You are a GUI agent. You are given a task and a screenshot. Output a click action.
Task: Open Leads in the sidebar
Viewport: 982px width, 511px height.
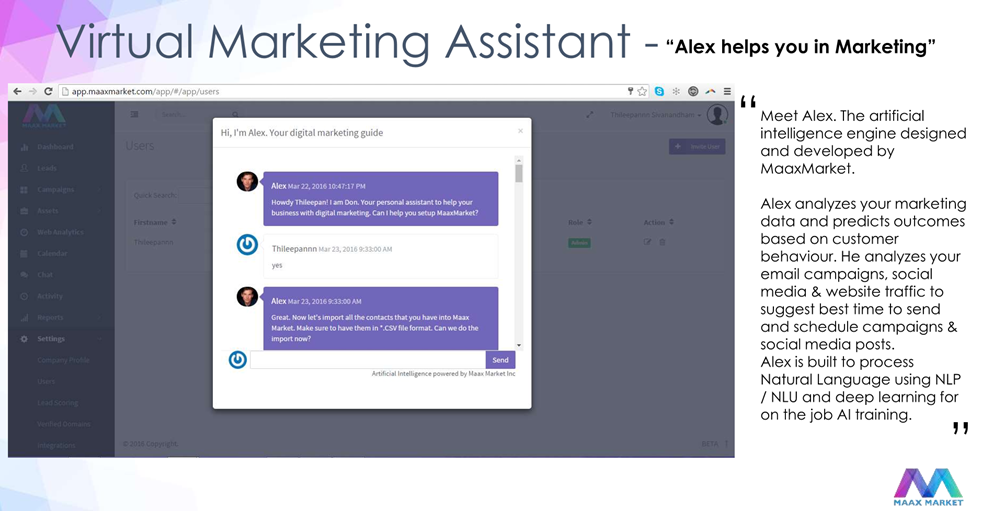pos(47,168)
